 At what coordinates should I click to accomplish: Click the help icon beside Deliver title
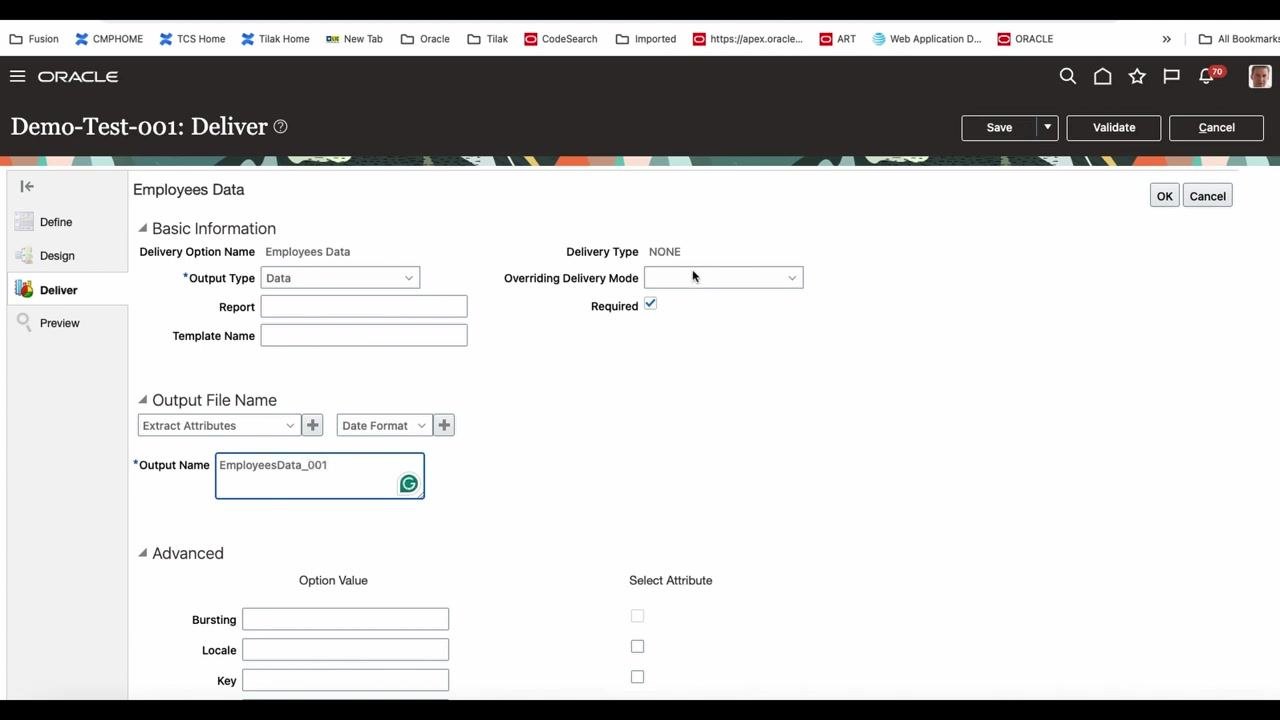(281, 127)
